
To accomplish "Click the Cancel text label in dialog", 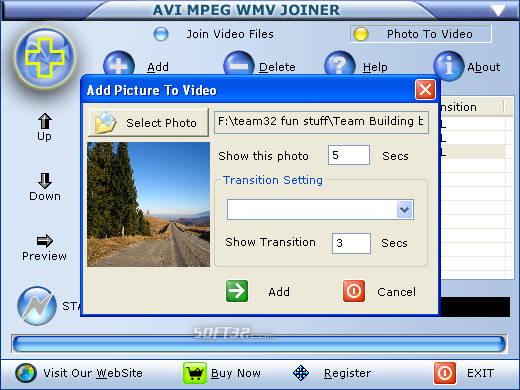I will [x=396, y=292].
